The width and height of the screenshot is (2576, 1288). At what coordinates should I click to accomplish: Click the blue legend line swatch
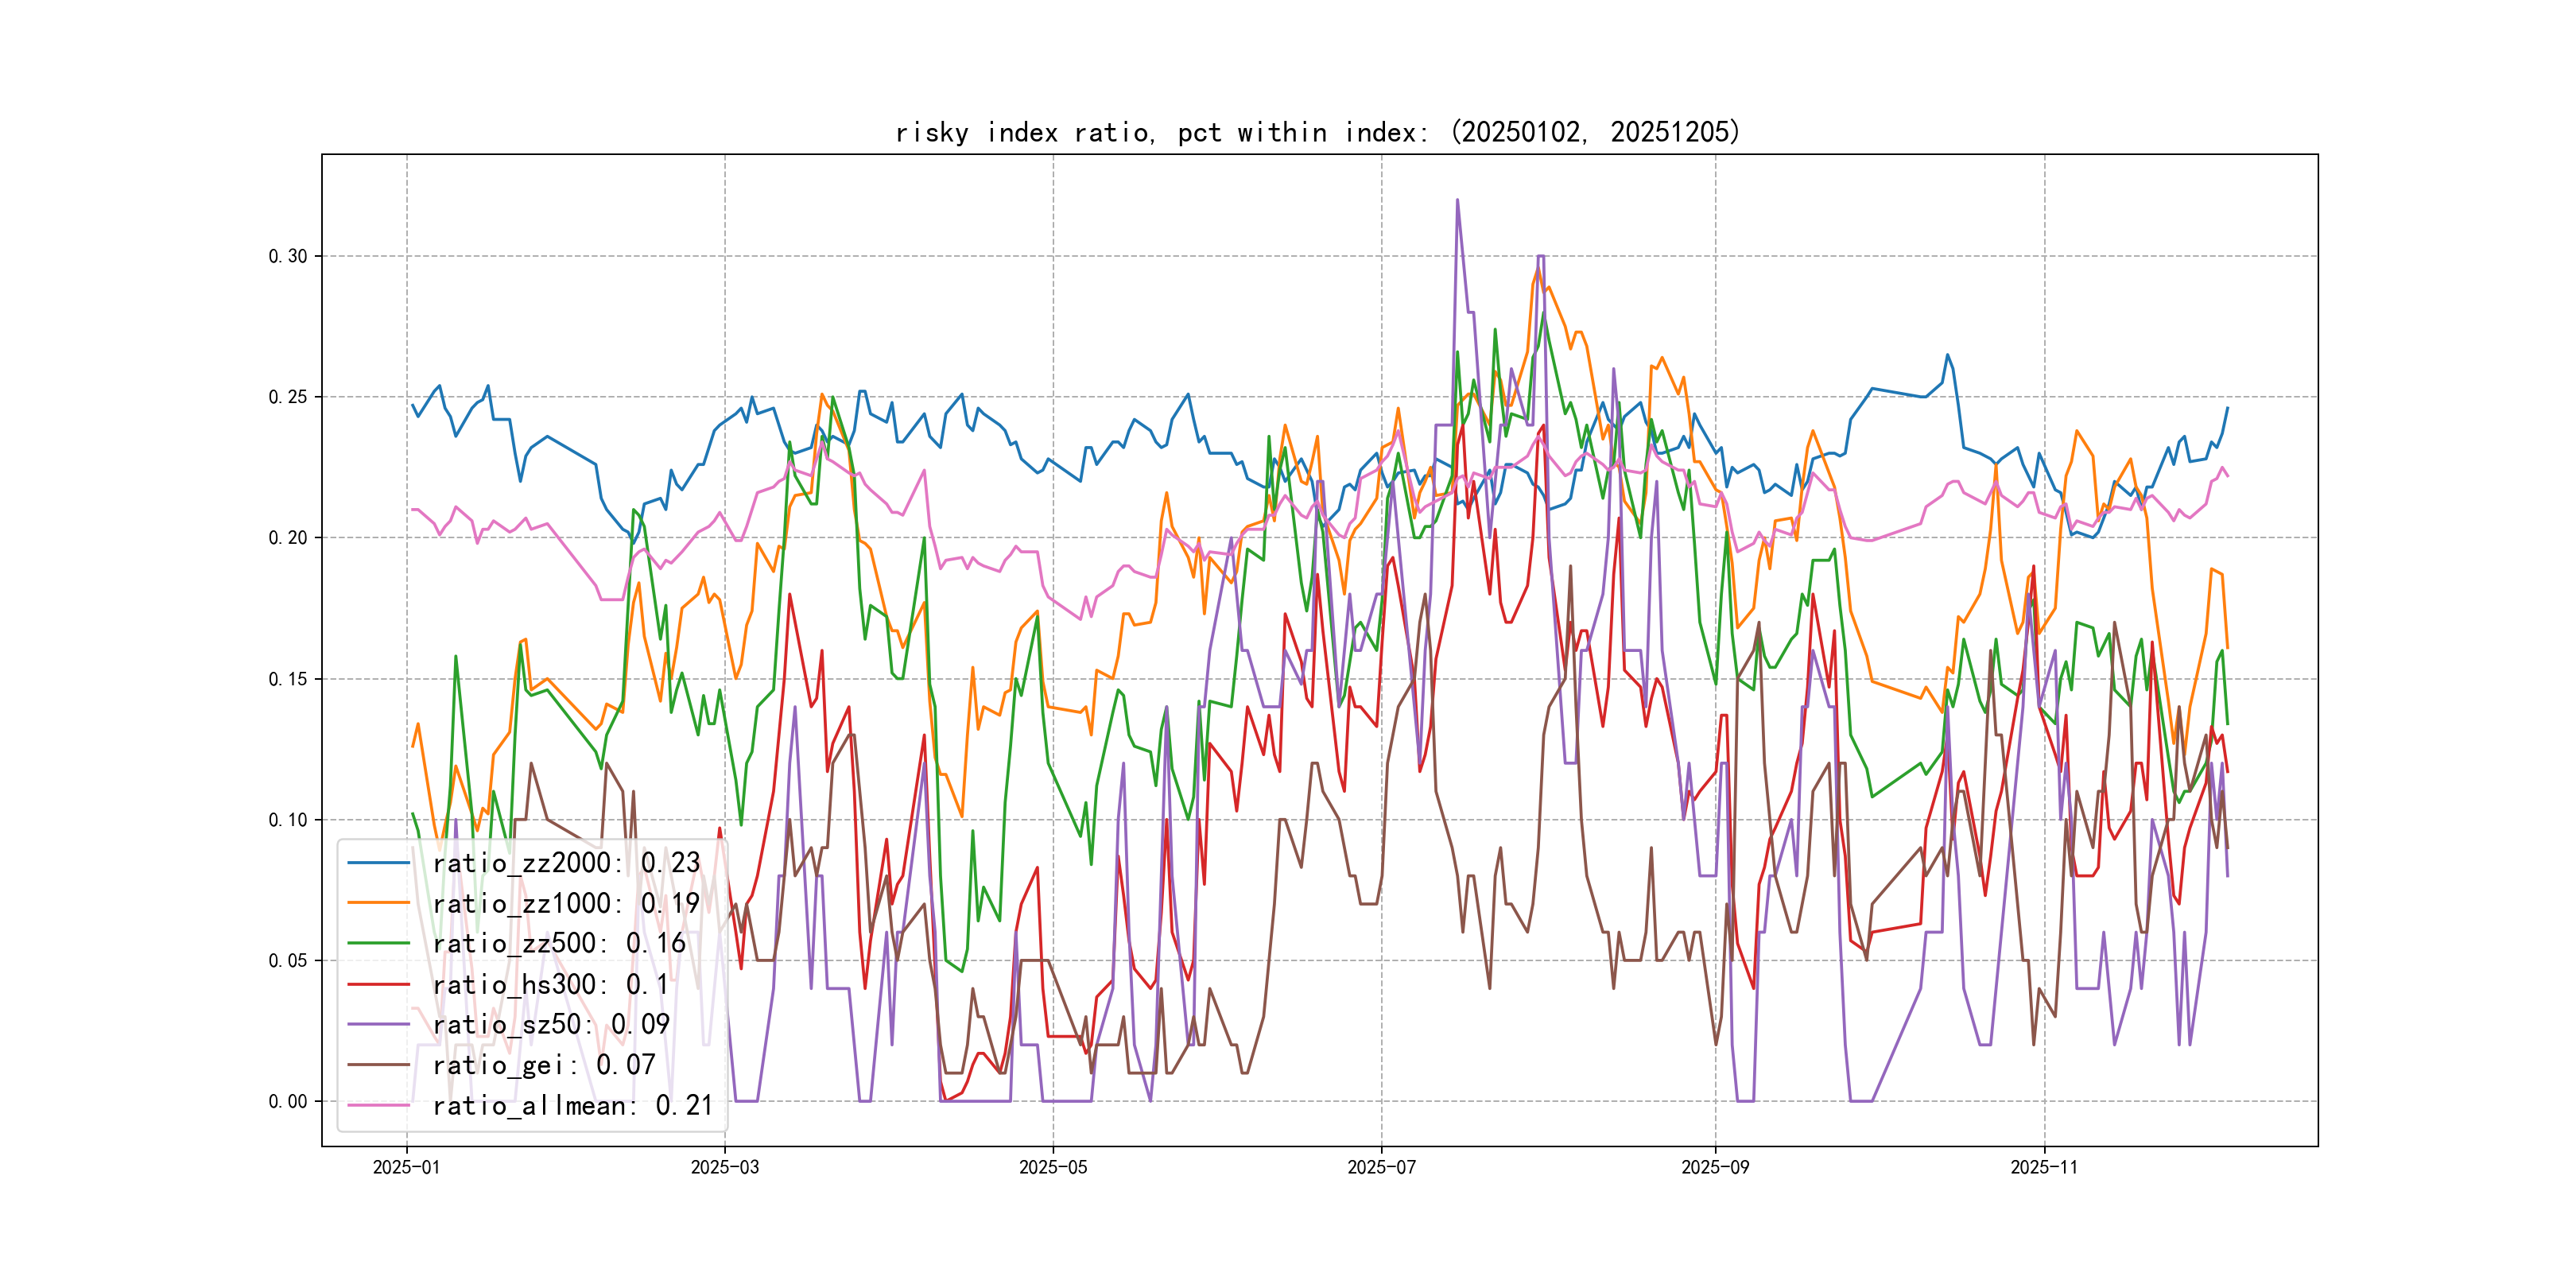pyautogui.click(x=379, y=863)
